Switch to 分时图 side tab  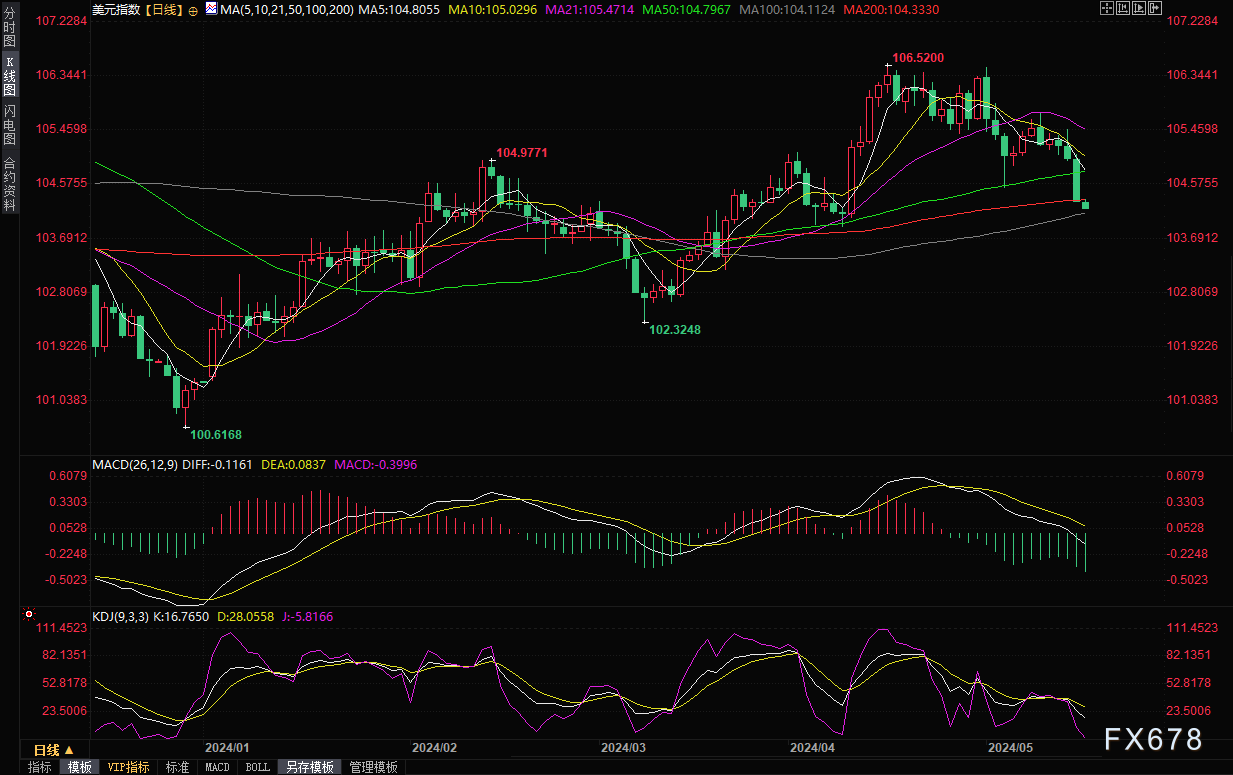click(9, 27)
